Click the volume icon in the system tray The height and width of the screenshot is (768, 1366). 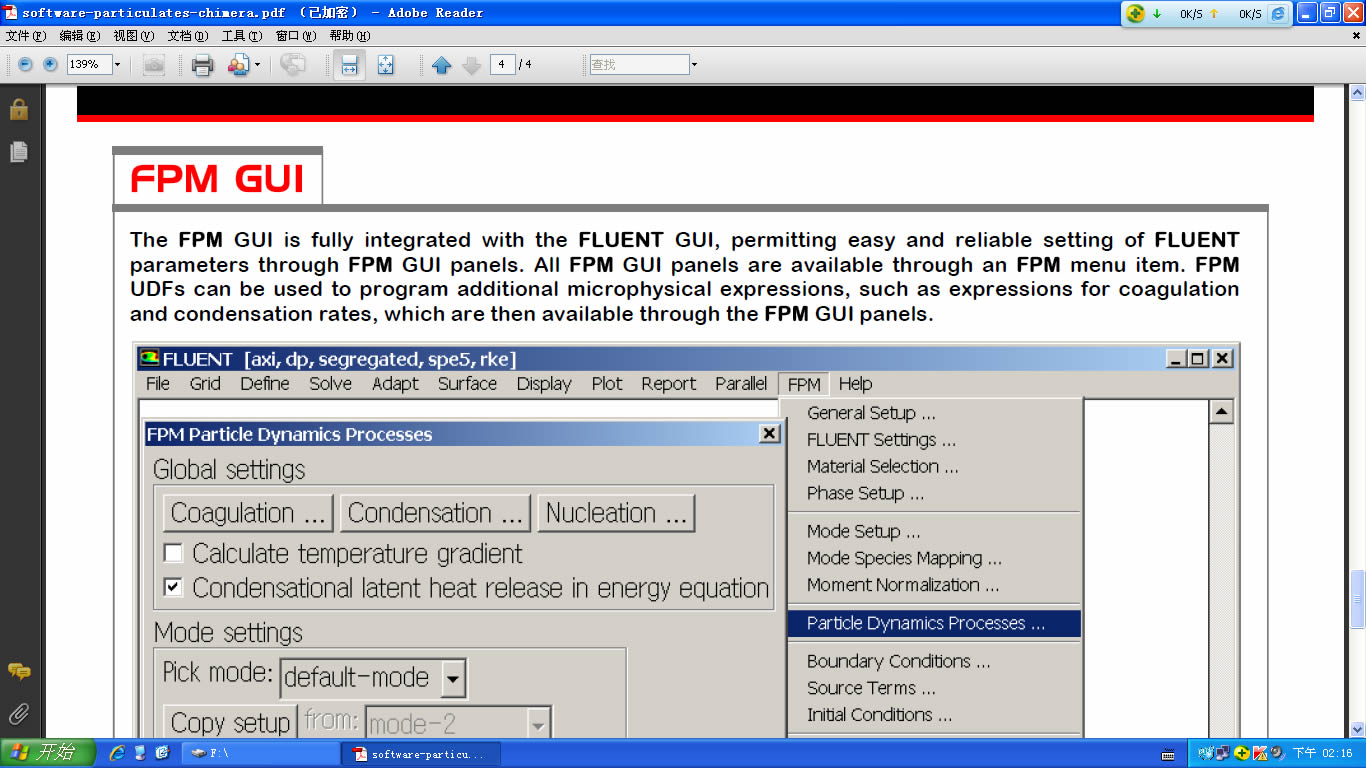pos(1275,753)
